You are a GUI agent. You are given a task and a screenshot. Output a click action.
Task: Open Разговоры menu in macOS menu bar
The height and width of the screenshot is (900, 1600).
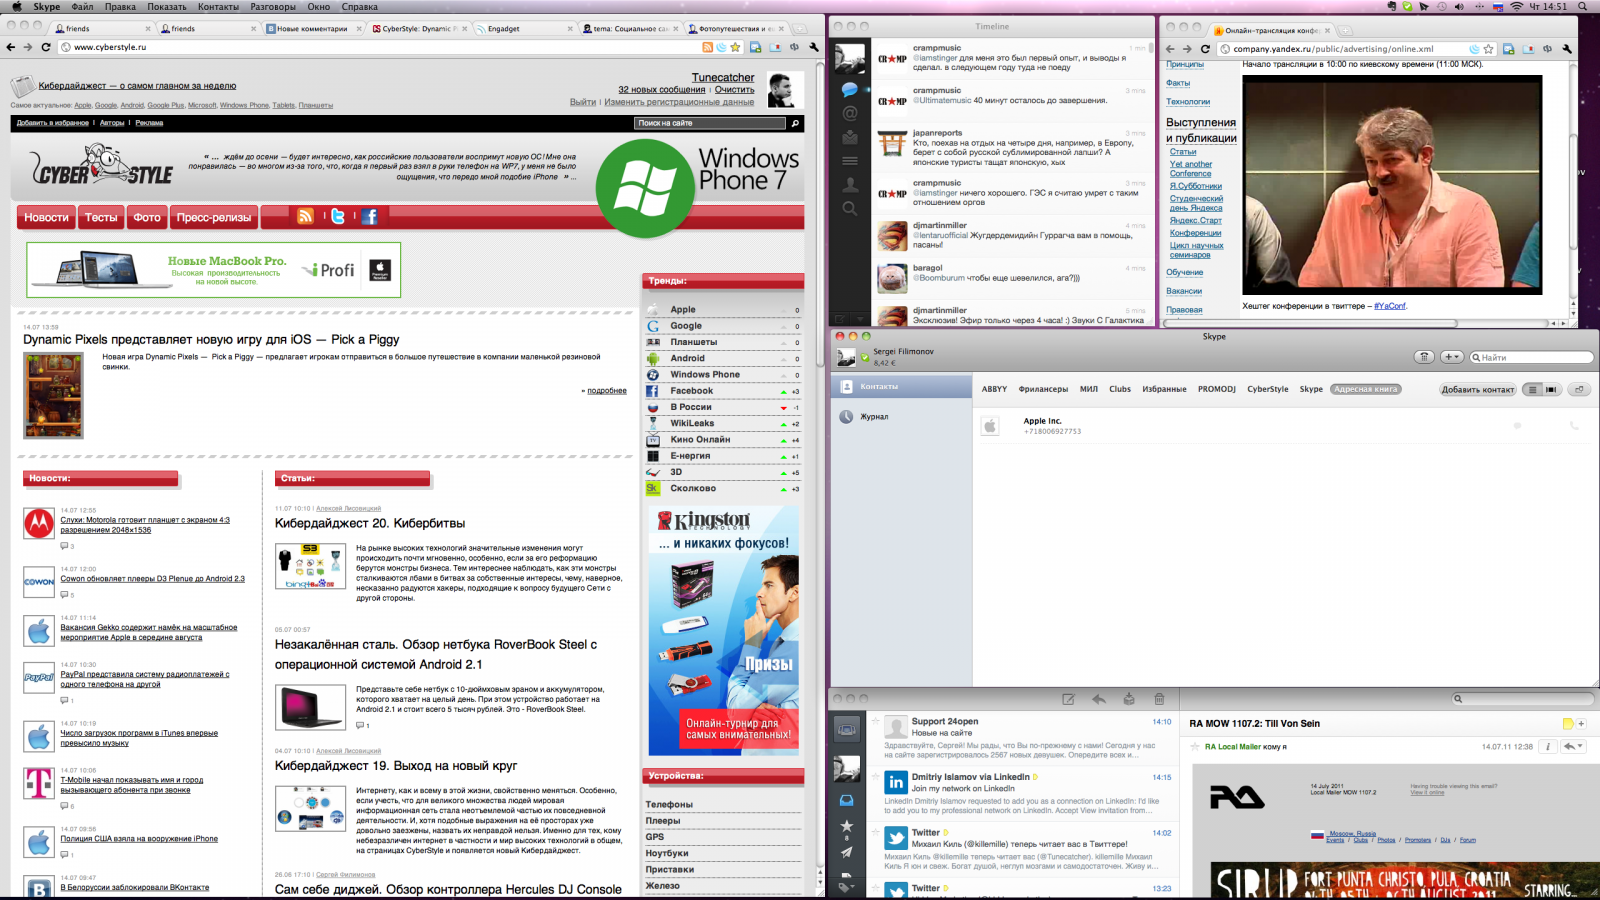click(x=273, y=7)
